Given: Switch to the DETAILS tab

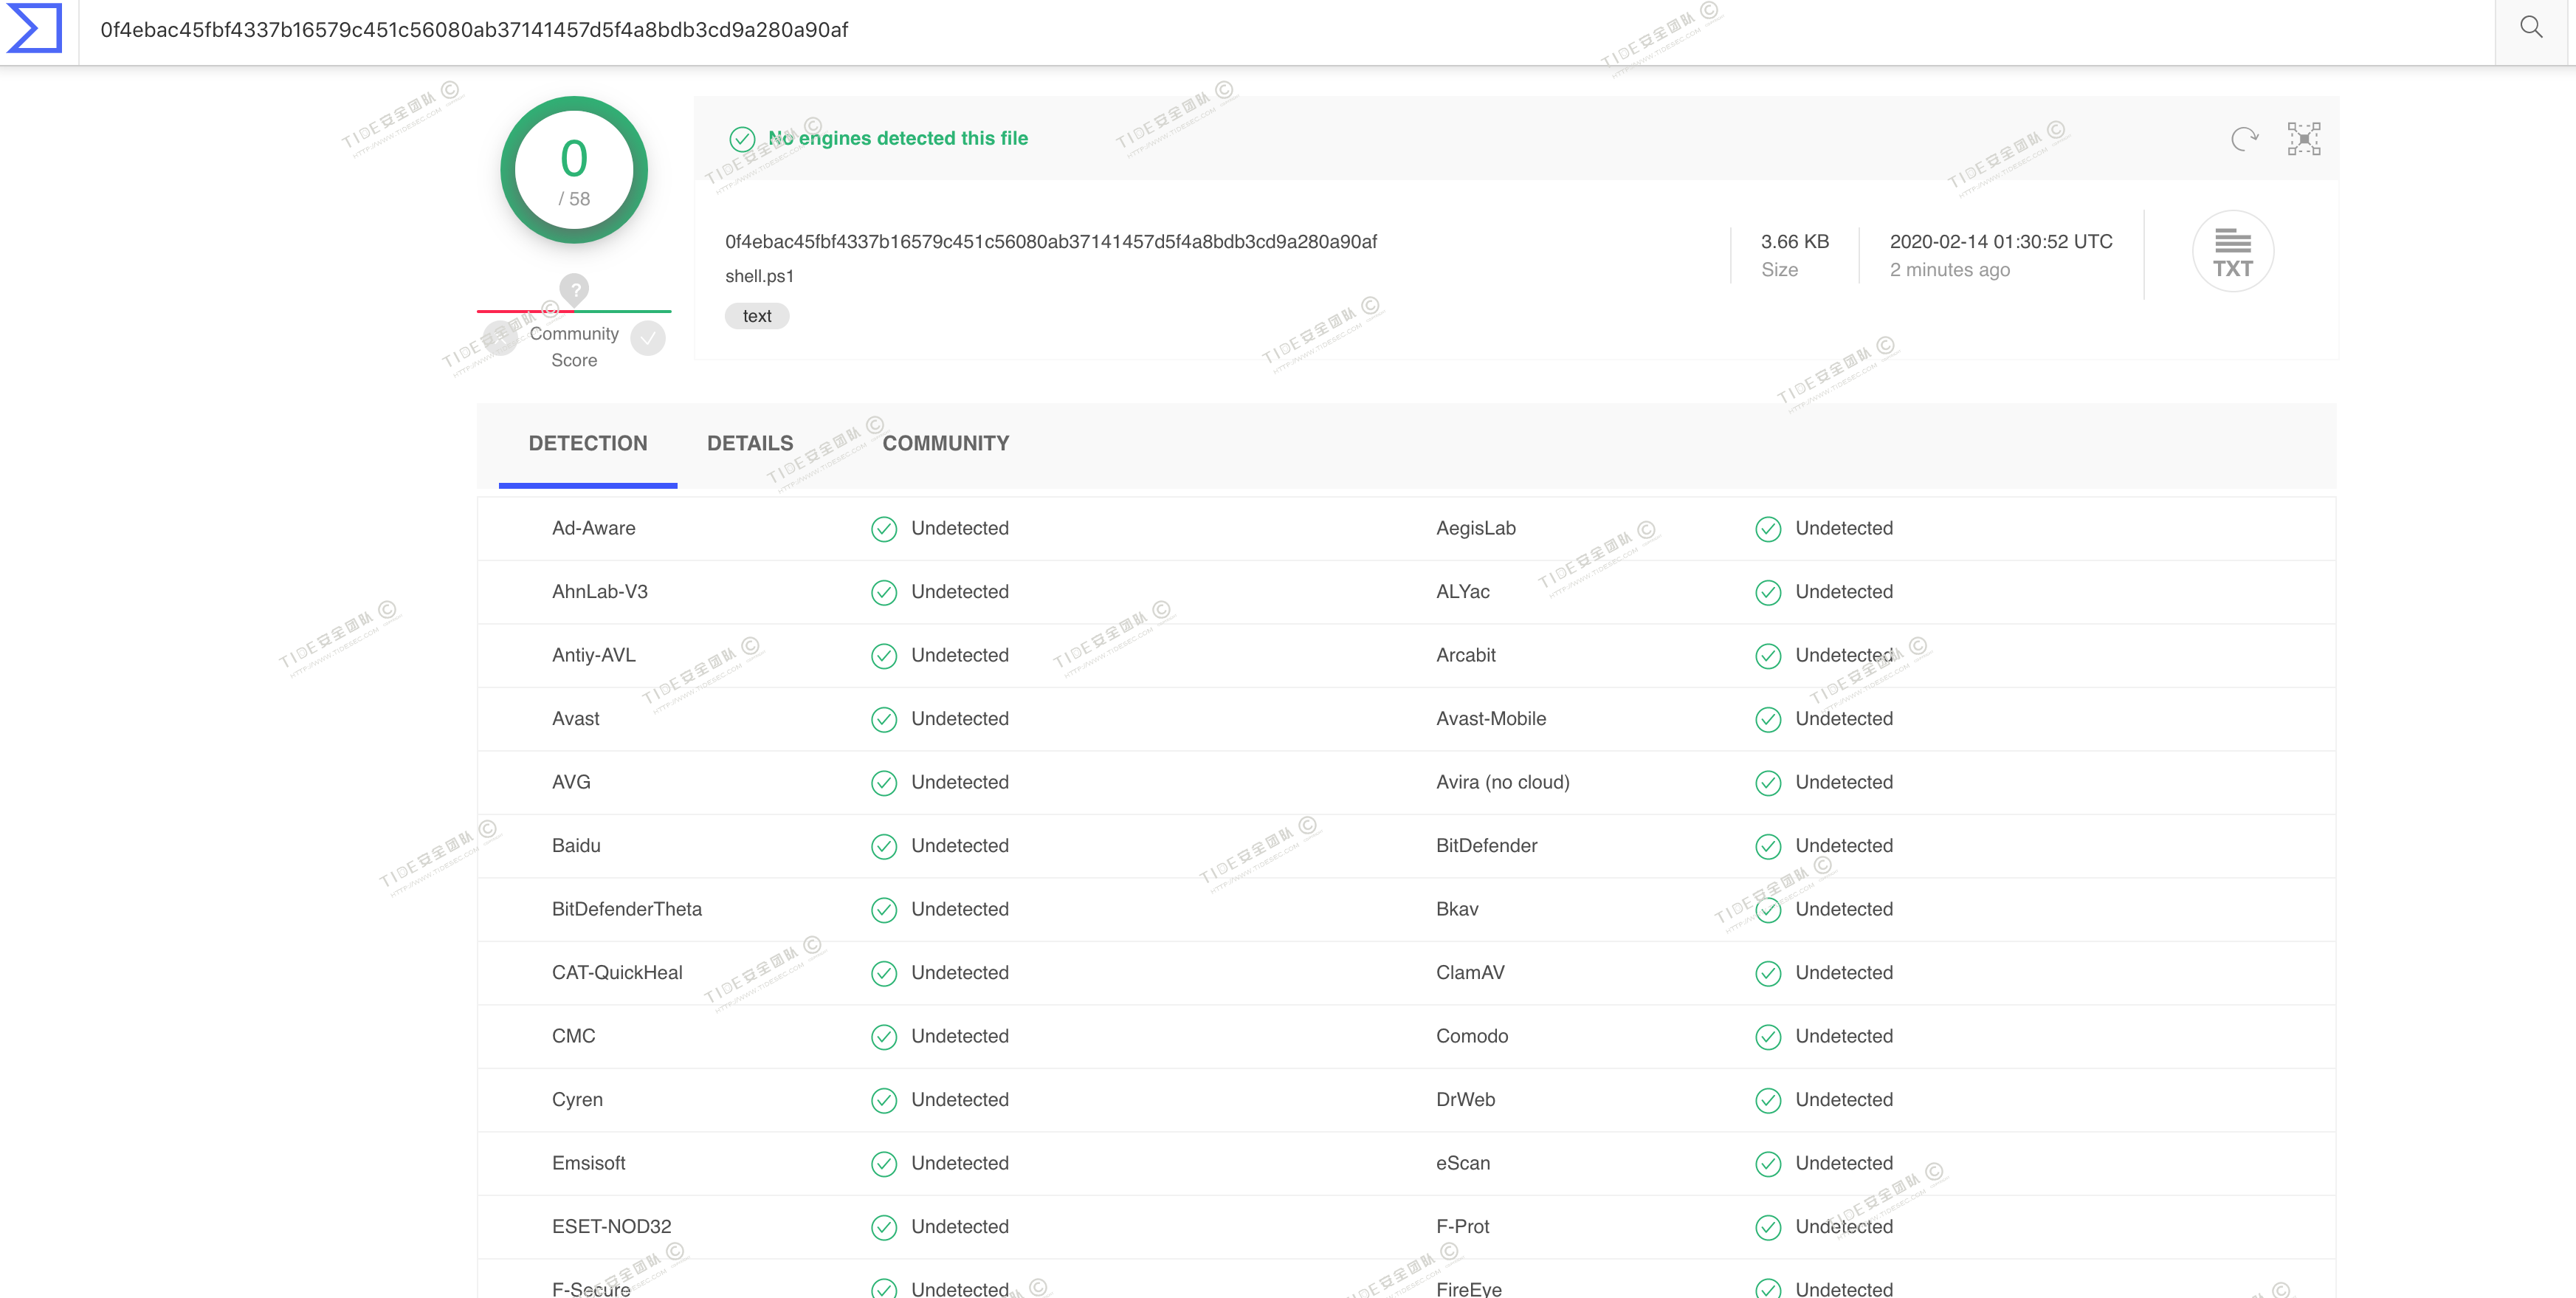Looking at the screenshot, I should pos(750,443).
